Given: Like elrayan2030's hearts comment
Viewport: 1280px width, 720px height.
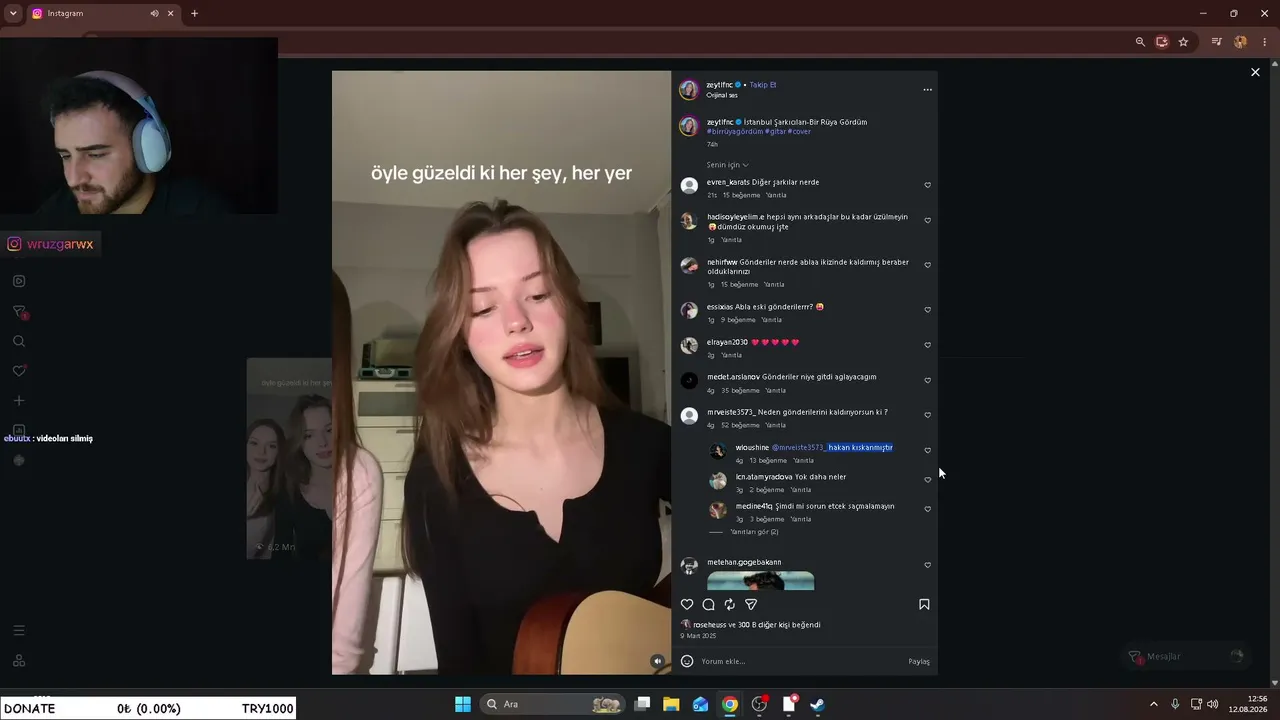Looking at the screenshot, I should pos(927,345).
